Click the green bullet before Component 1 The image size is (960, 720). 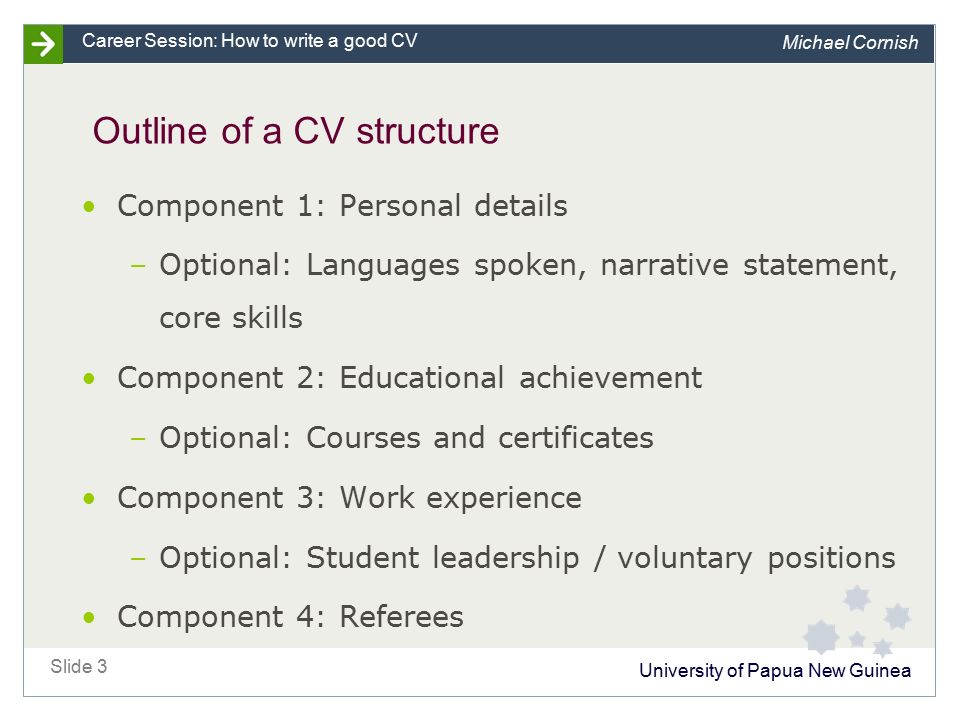pyautogui.click(x=89, y=206)
